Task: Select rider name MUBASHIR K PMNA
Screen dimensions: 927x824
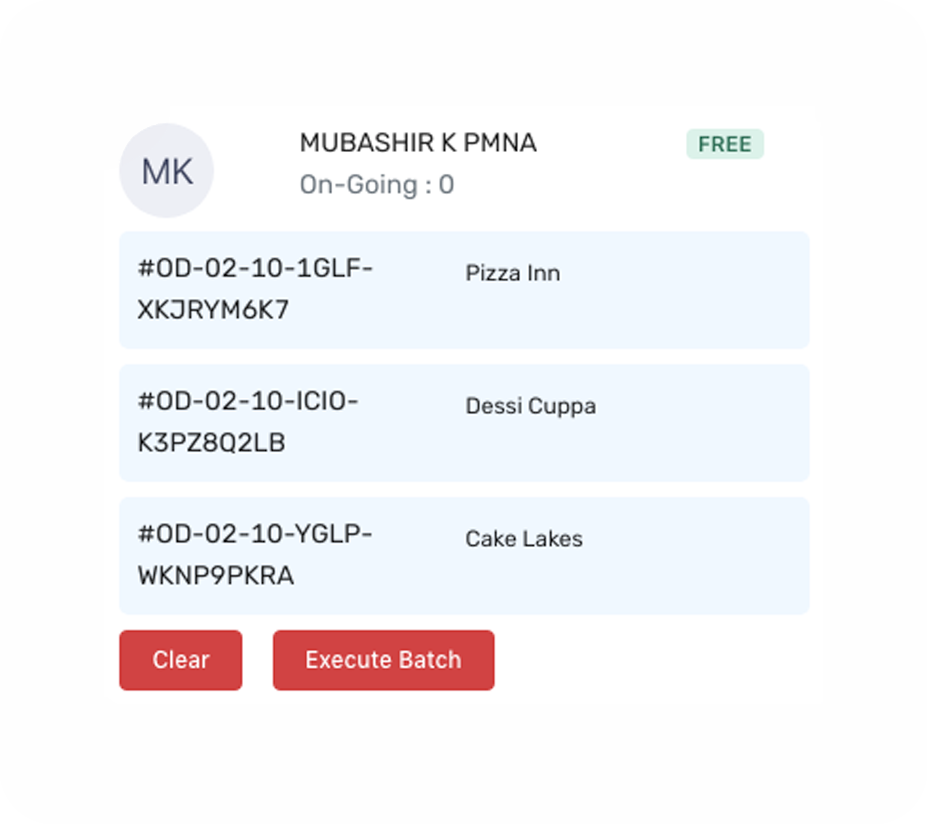Action: (x=418, y=142)
